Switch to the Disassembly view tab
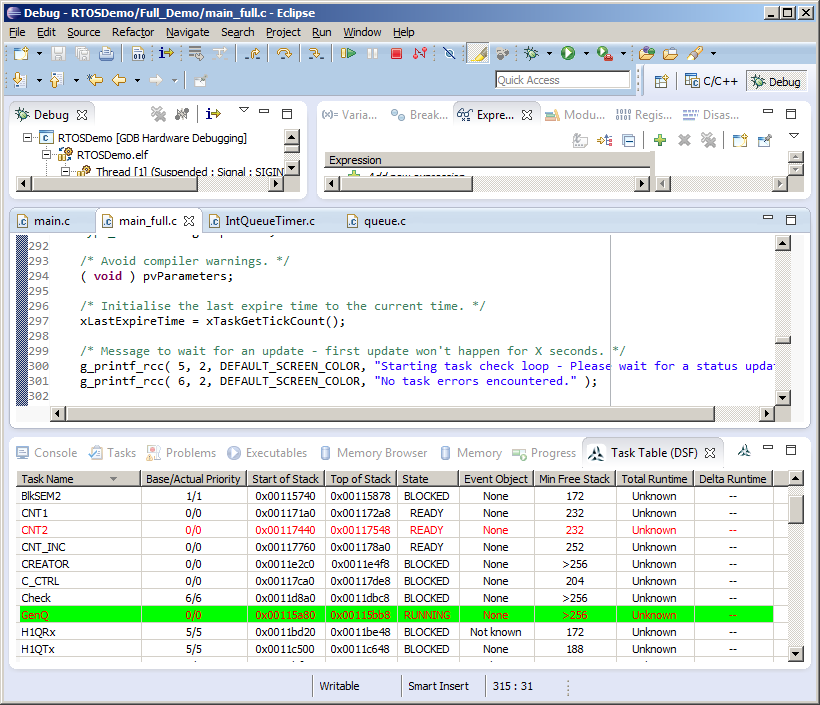The image size is (820, 705). [x=711, y=115]
